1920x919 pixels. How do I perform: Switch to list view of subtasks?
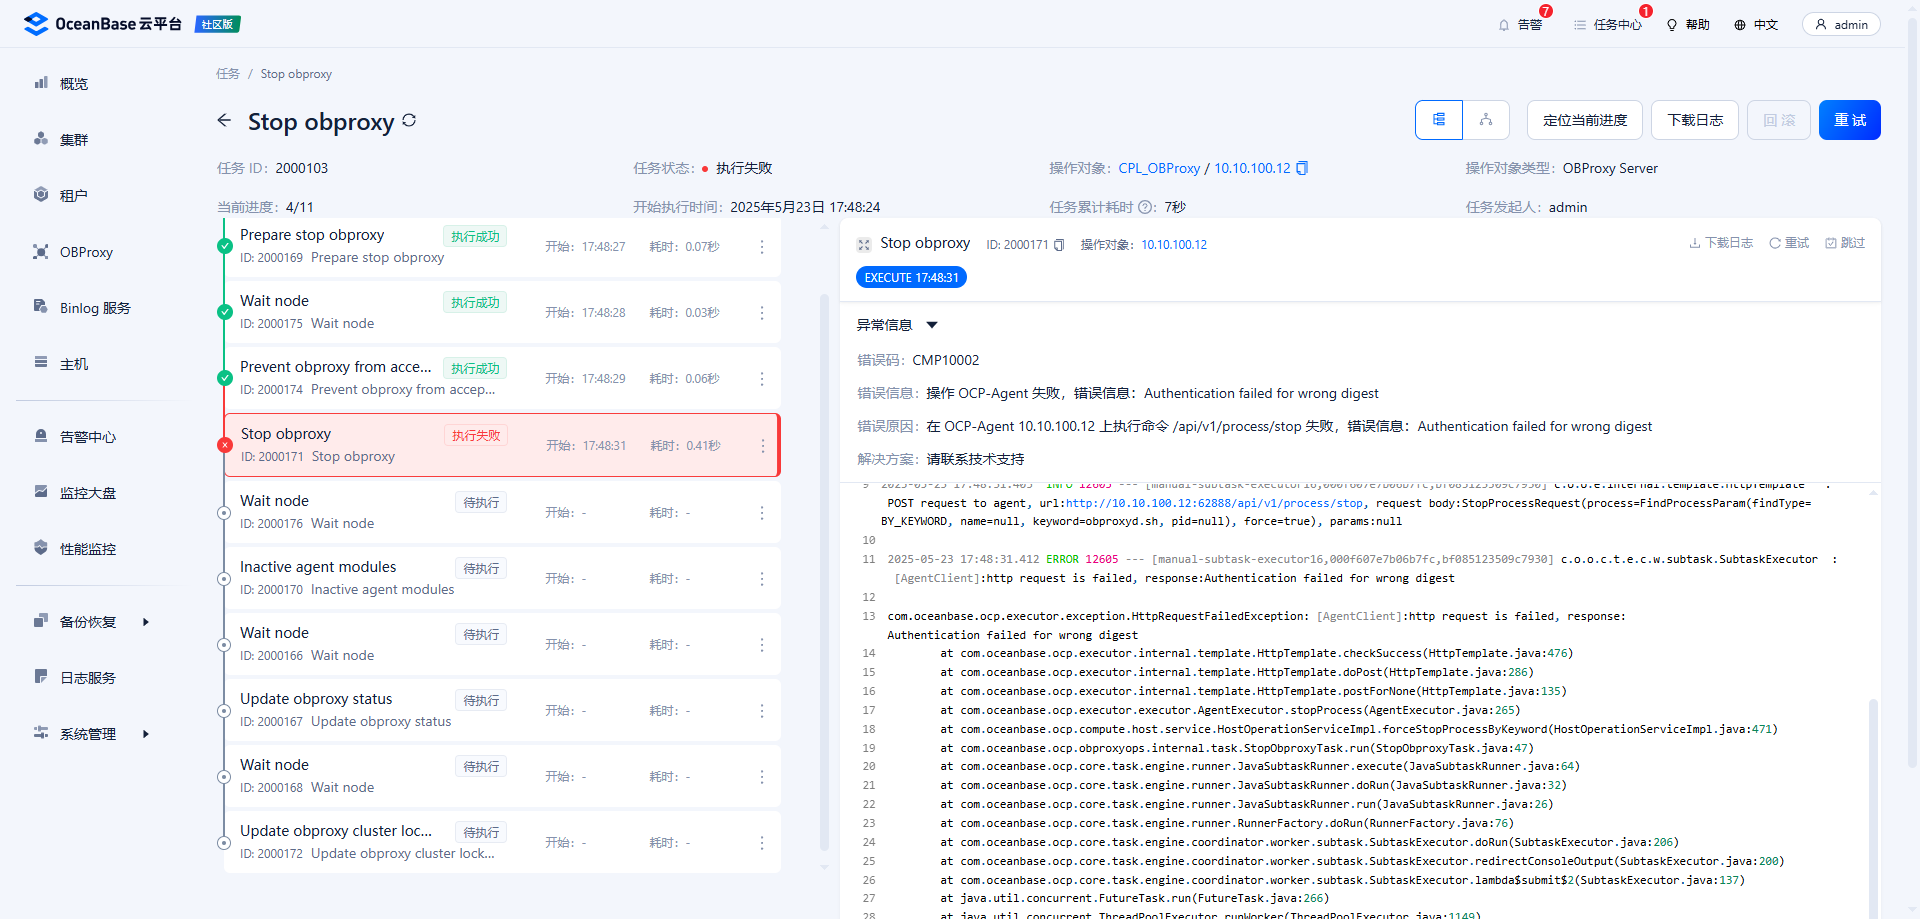tap(1439, 120)
